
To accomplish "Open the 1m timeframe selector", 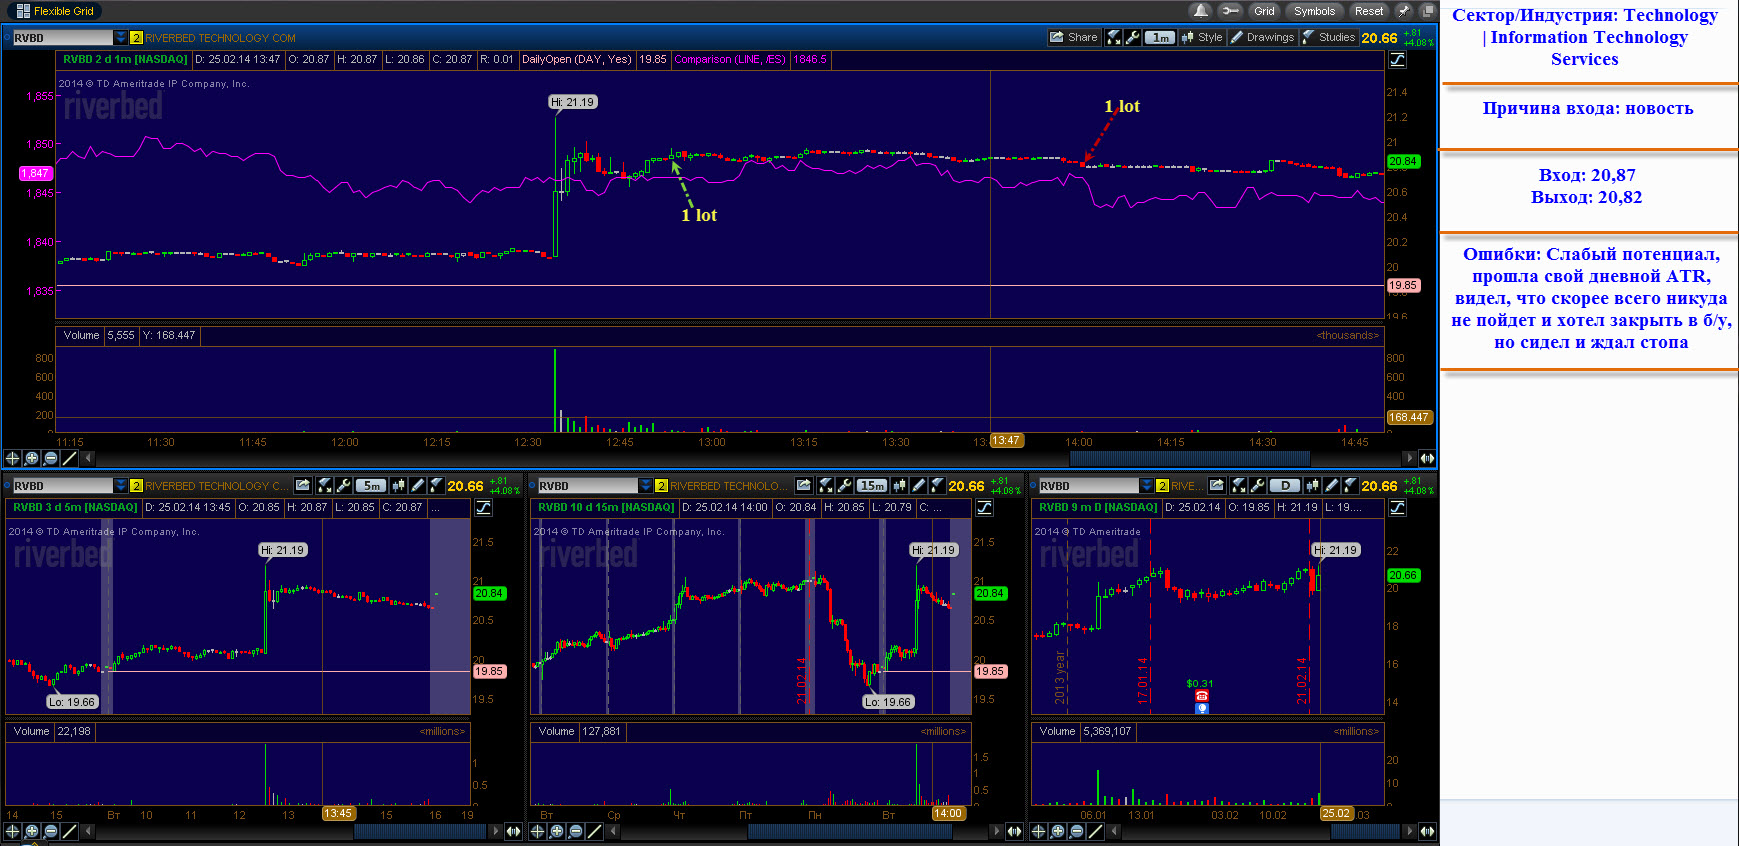I will pyautogui.click(x=1160, y=37).
